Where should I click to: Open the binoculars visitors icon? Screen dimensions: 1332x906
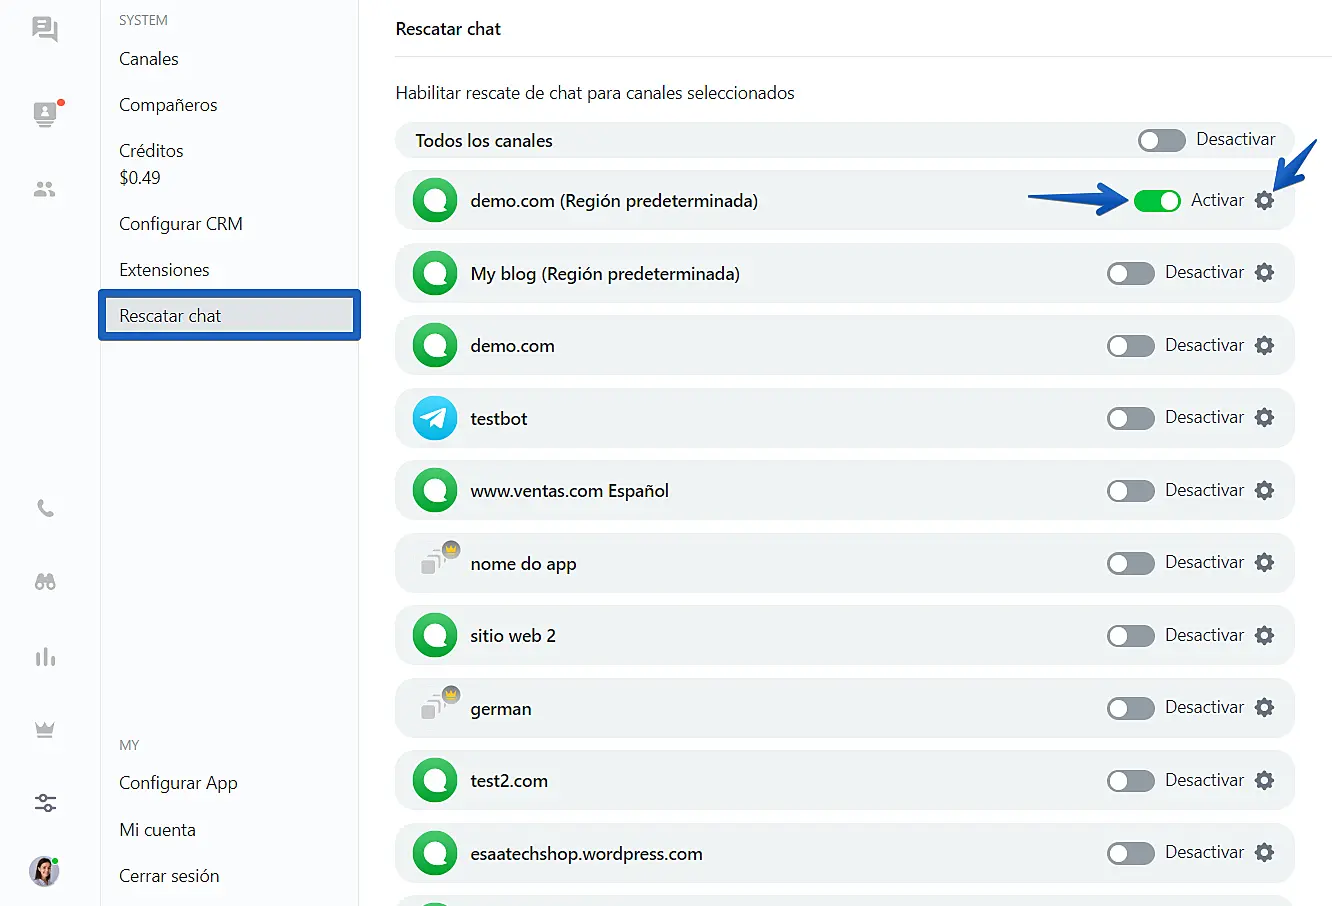pos(45,582)
